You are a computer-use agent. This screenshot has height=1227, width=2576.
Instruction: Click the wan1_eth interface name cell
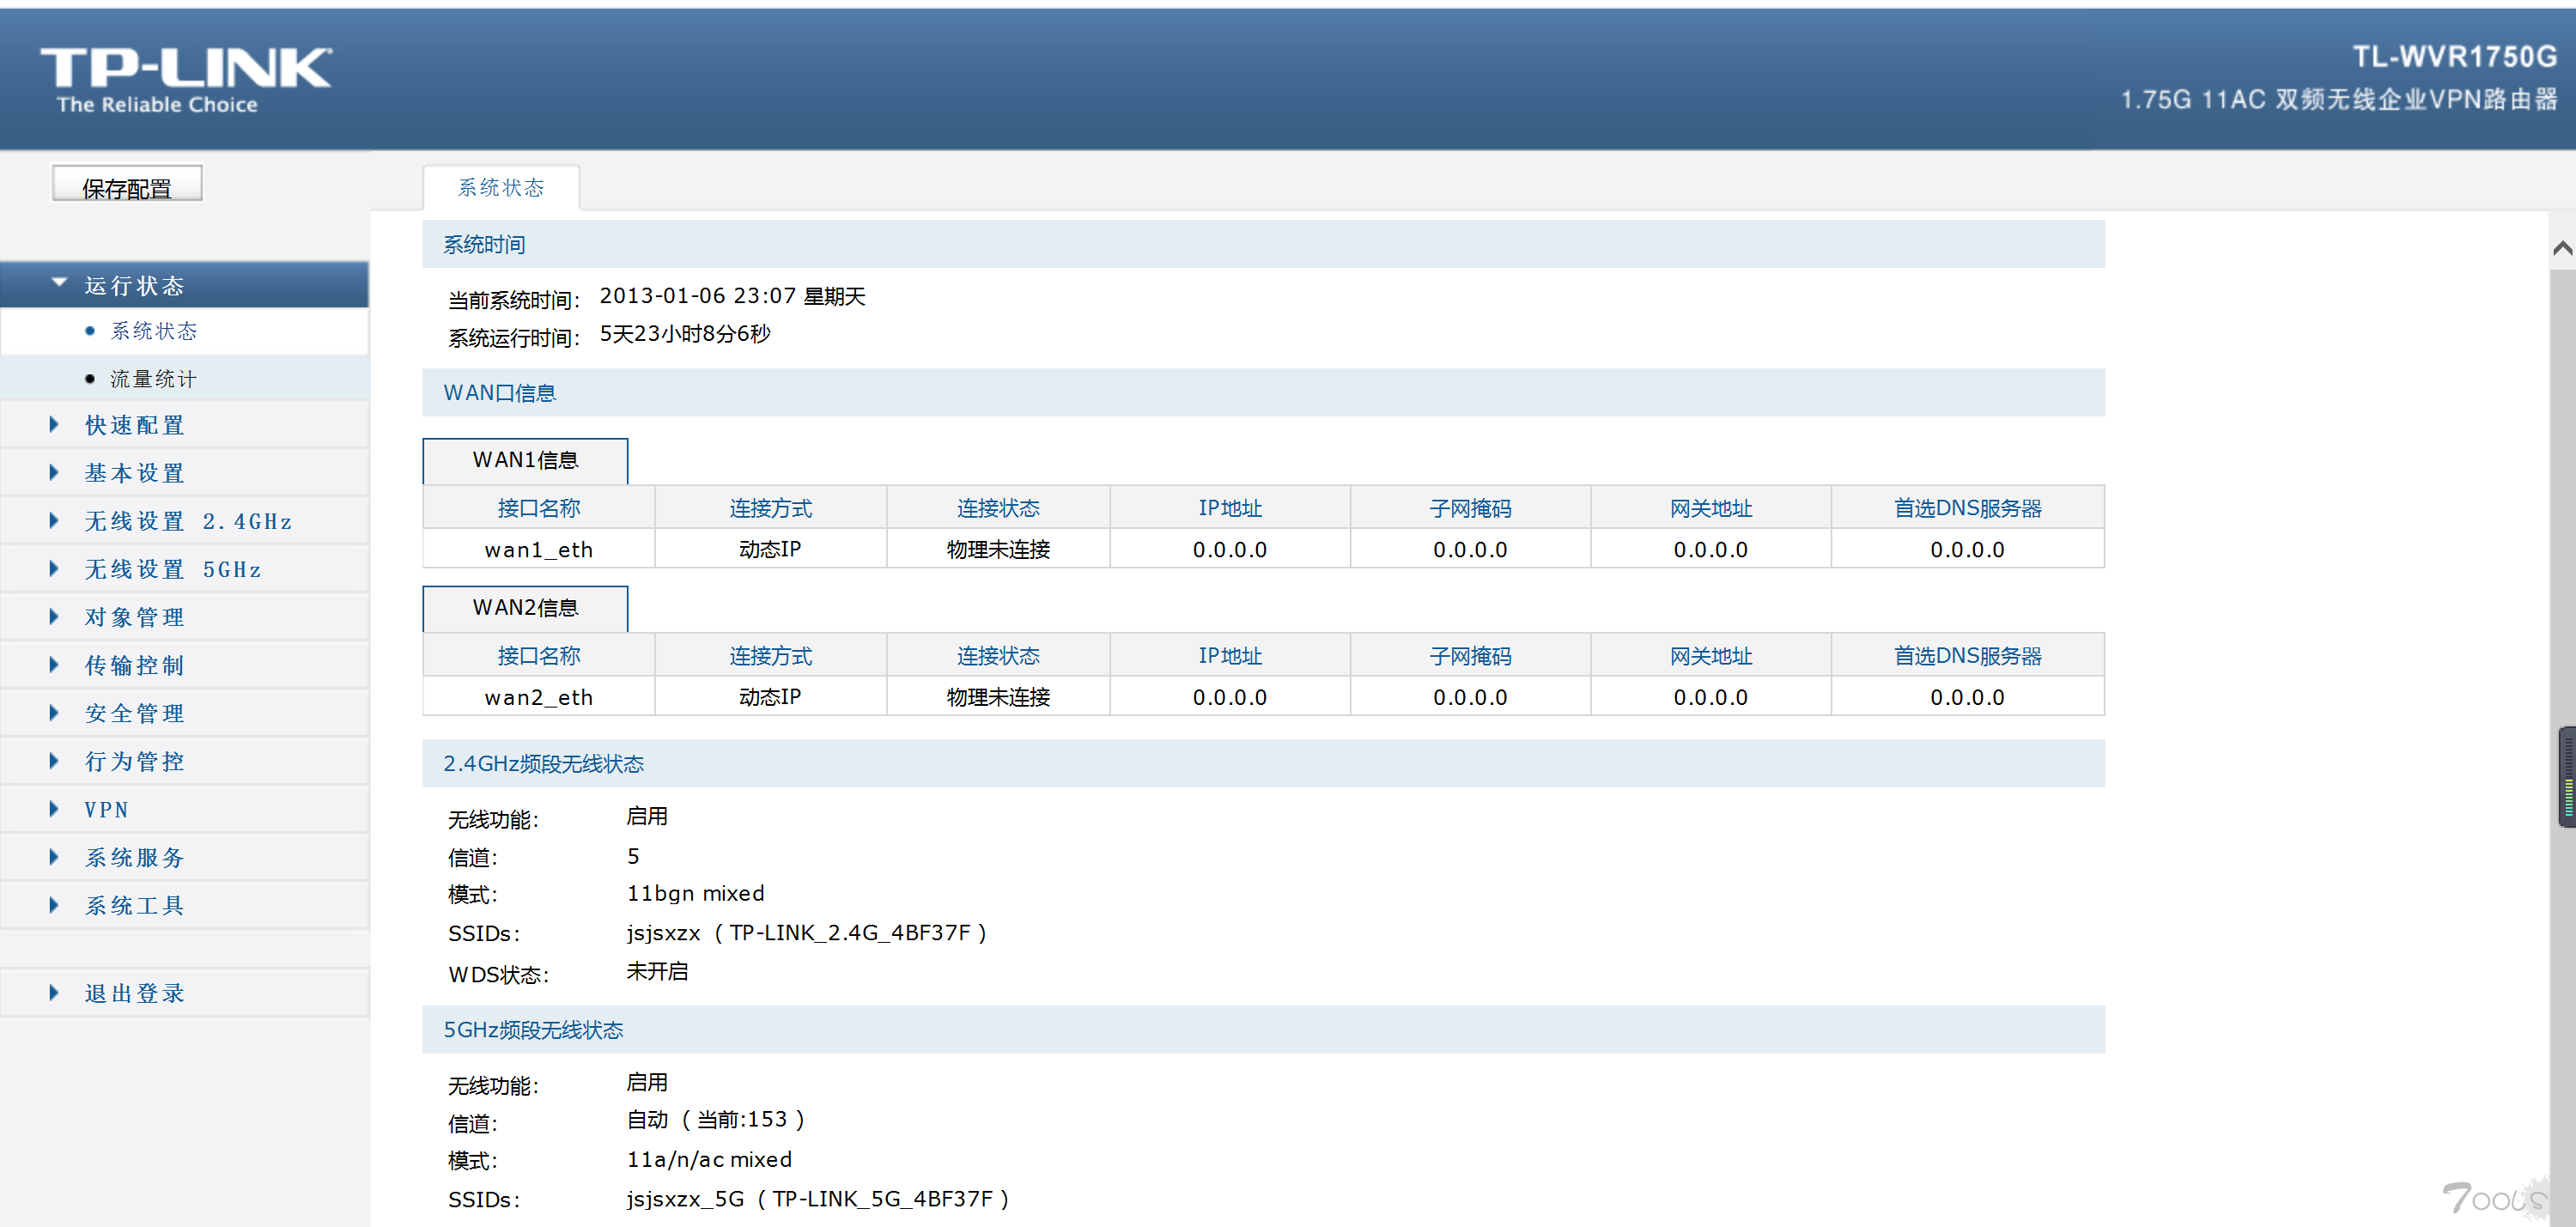539,549
